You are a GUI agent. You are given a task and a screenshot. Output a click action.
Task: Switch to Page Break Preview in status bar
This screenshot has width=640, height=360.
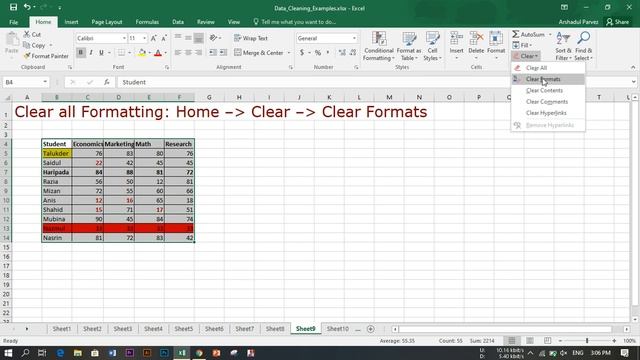click(547, 340)
